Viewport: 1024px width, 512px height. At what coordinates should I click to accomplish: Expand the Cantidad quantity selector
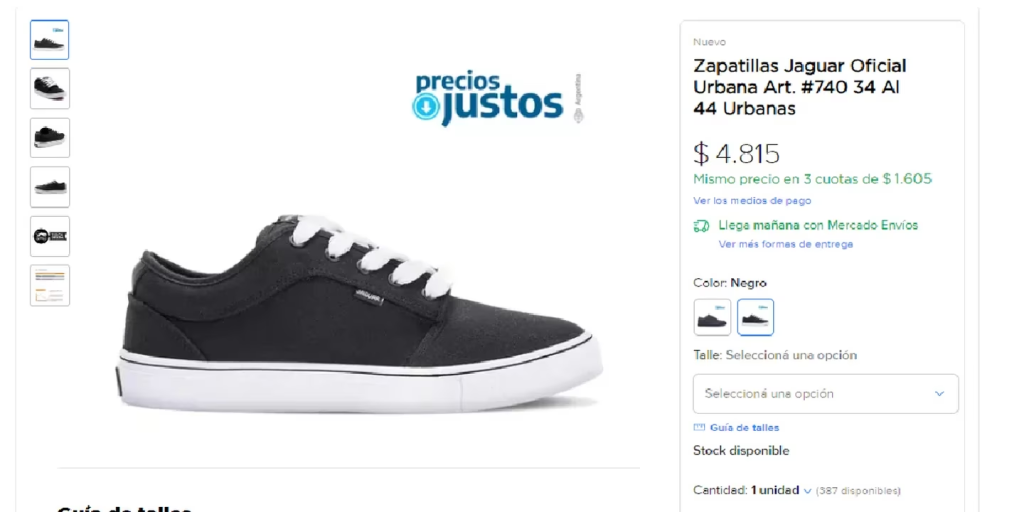tap(781, 490)
